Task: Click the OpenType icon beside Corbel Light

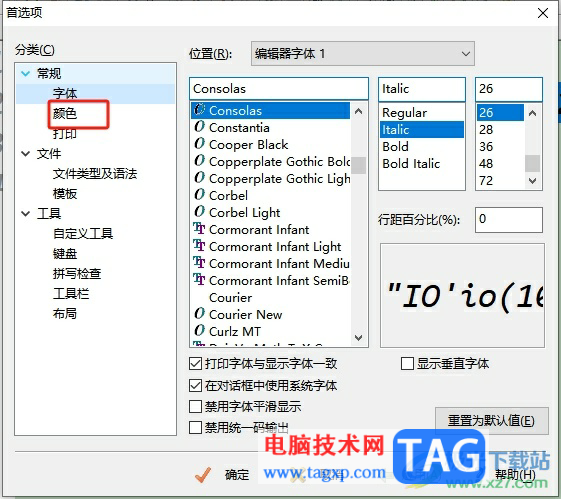Action: coord(199,211)
